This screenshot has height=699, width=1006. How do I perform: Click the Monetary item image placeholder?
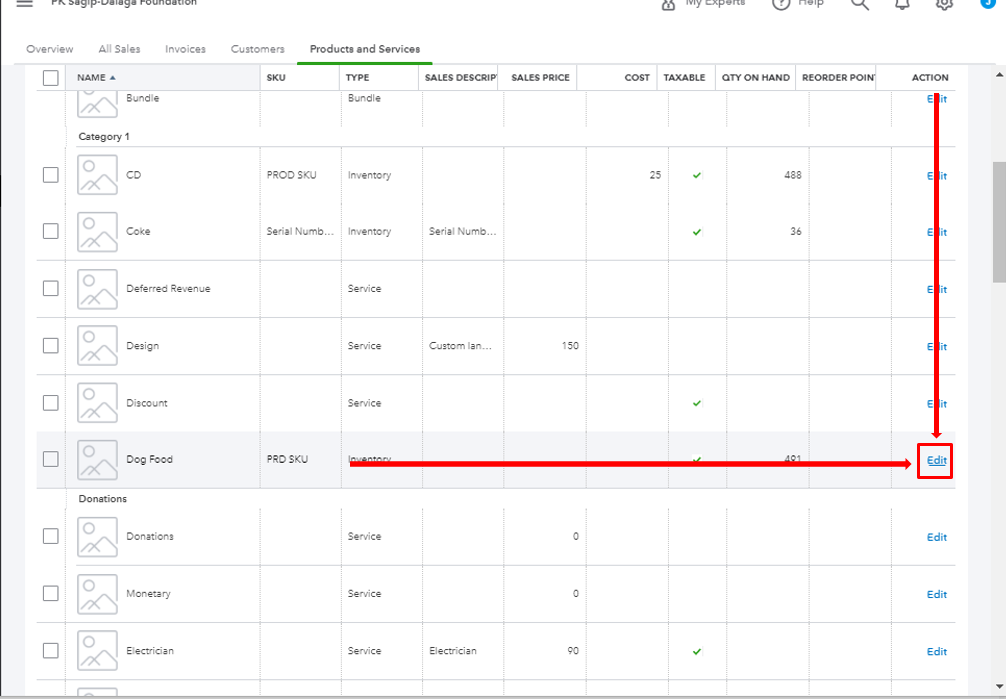98,594
